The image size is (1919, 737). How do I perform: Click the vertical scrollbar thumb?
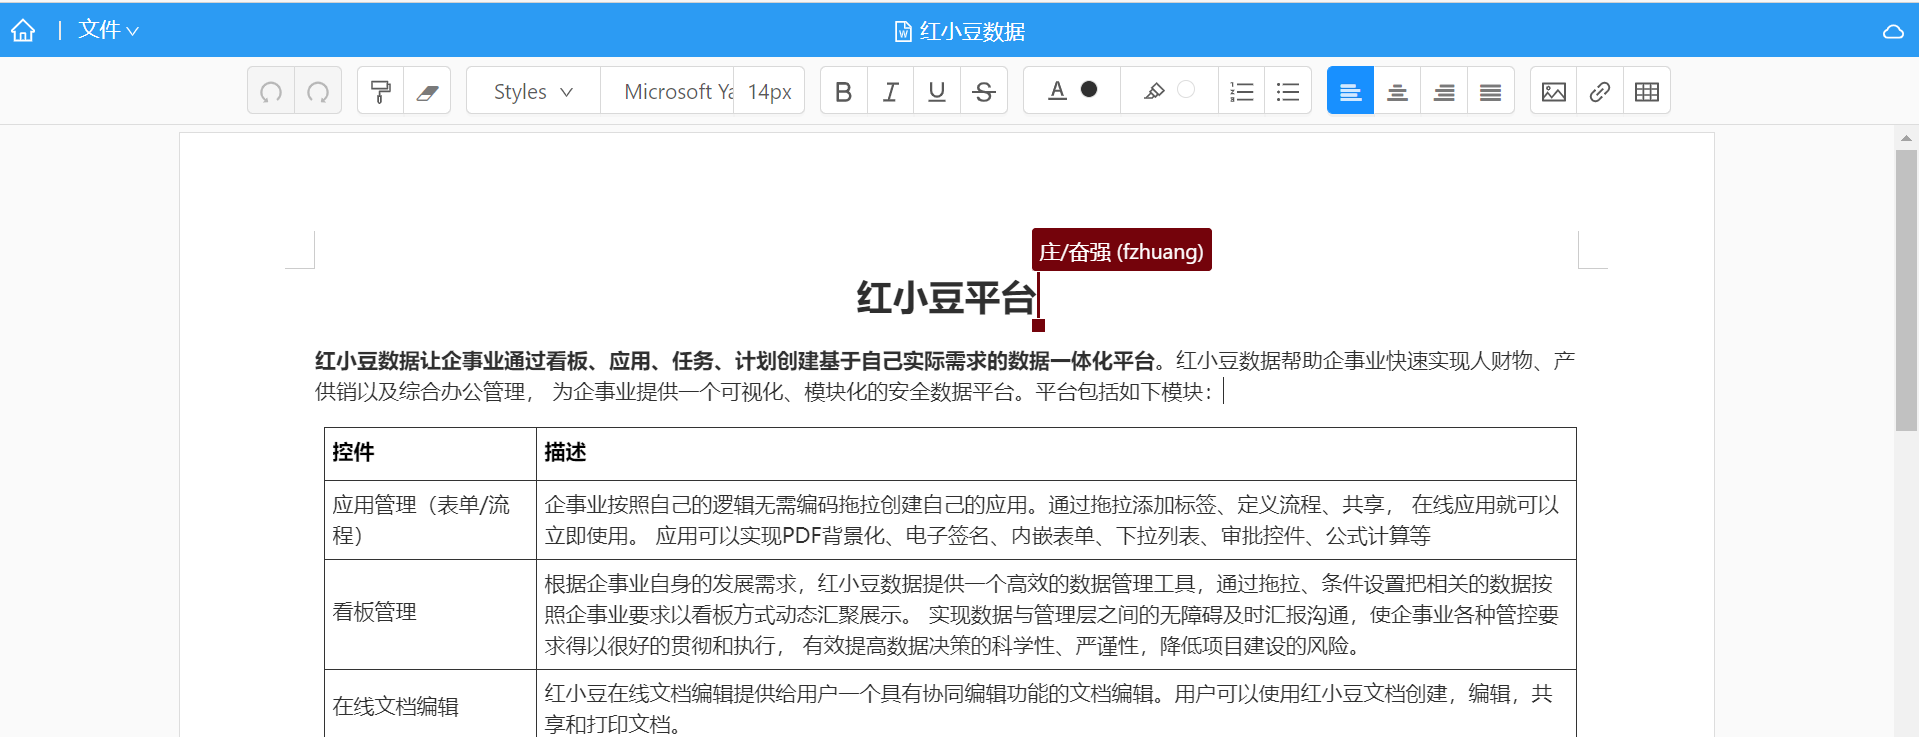pyautogui.click(x=1906, y=290)
